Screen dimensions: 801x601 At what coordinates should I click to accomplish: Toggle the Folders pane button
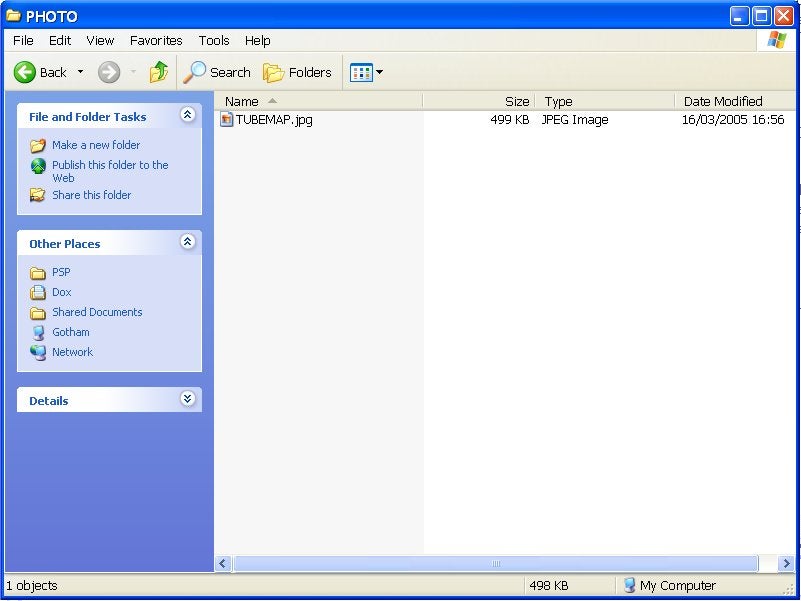pyautogui.click(x=297, y=73)
